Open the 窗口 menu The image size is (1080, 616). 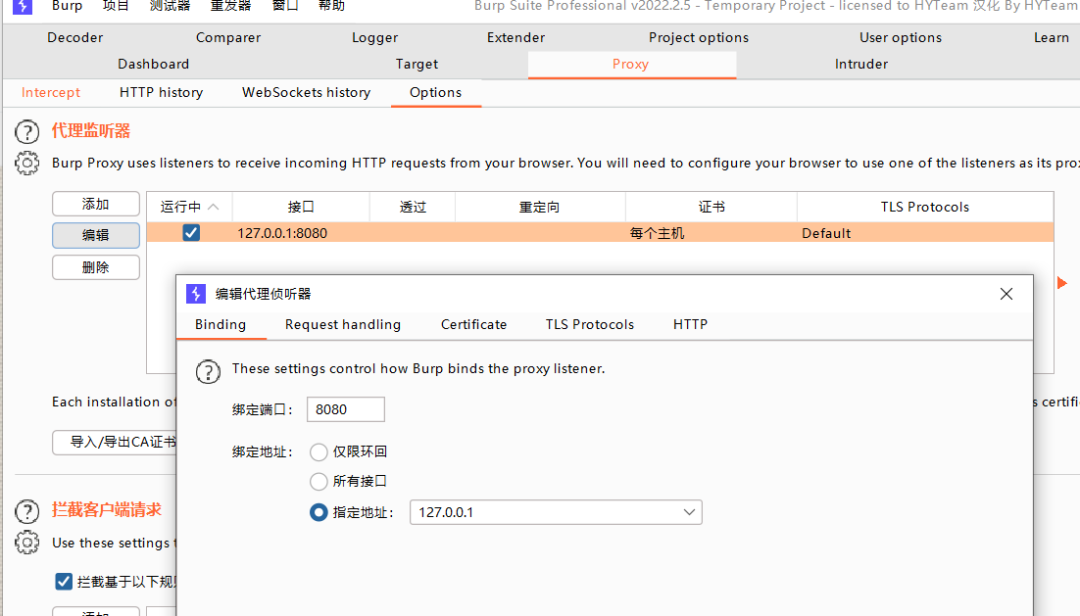(285, 6)
